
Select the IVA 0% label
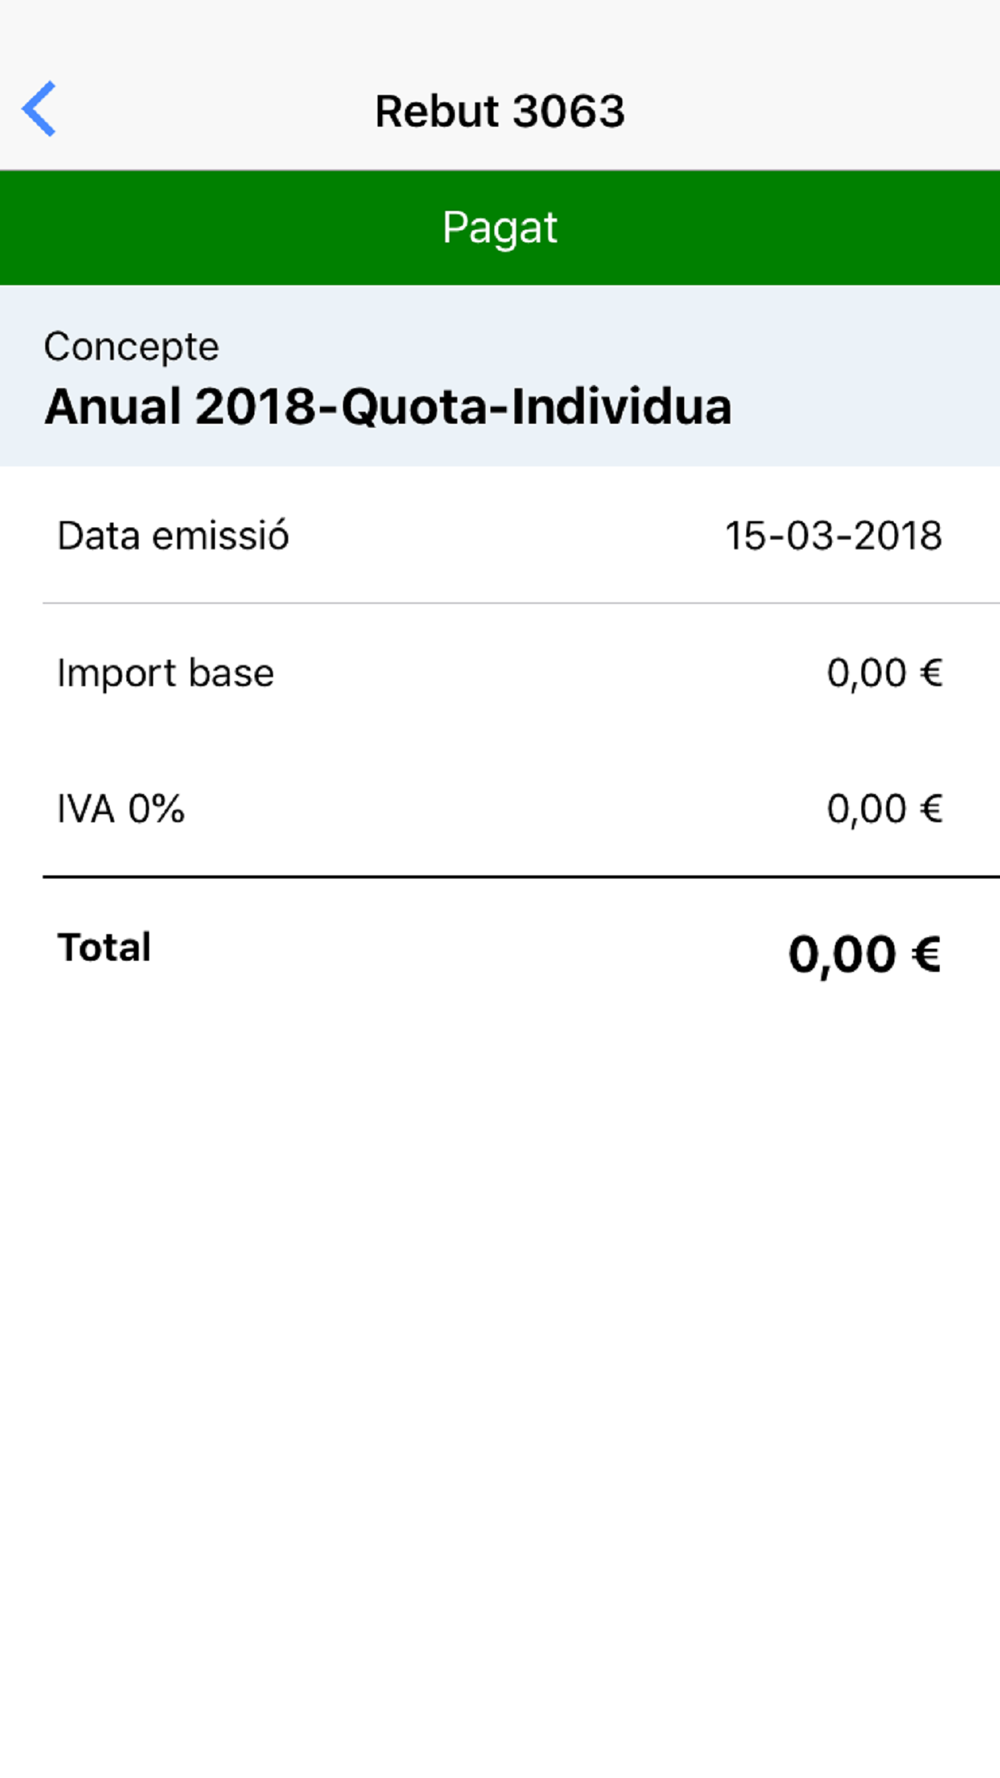click(121, 809)
